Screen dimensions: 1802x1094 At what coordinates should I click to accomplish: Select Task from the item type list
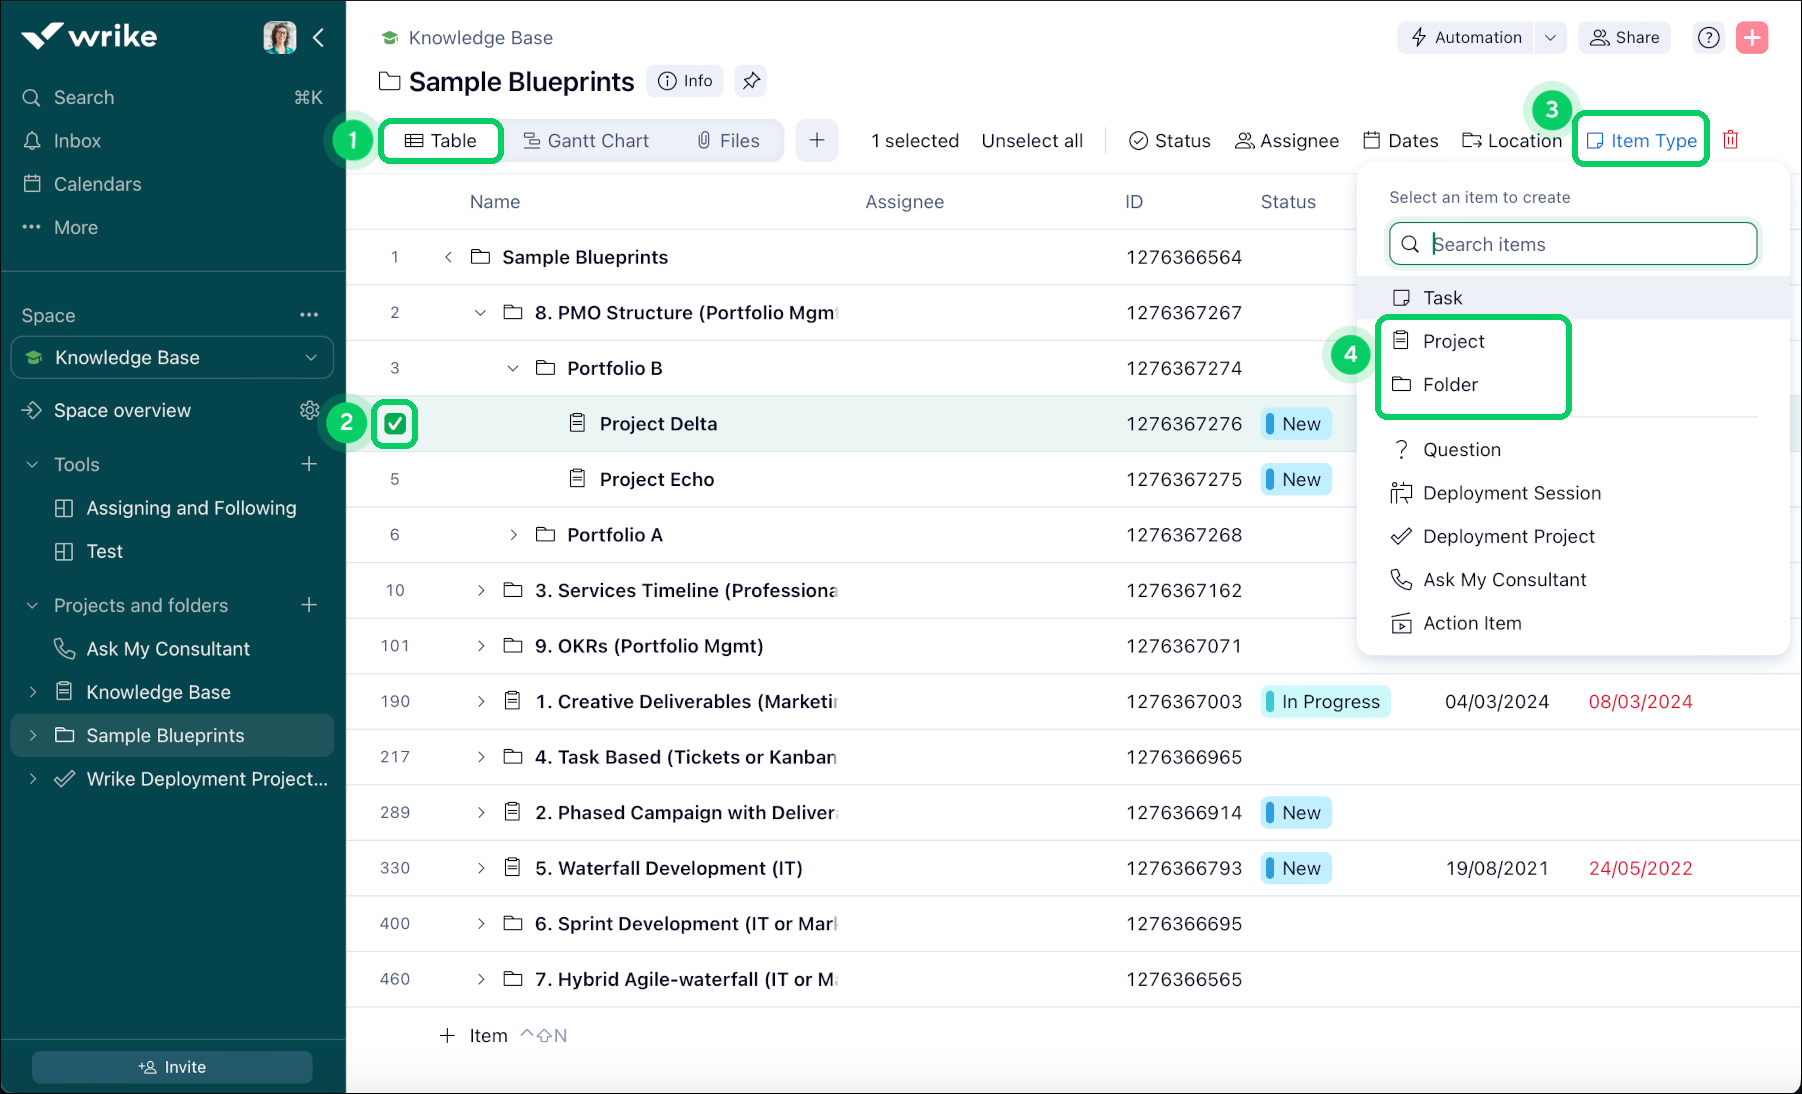[x=1573, y=298]
